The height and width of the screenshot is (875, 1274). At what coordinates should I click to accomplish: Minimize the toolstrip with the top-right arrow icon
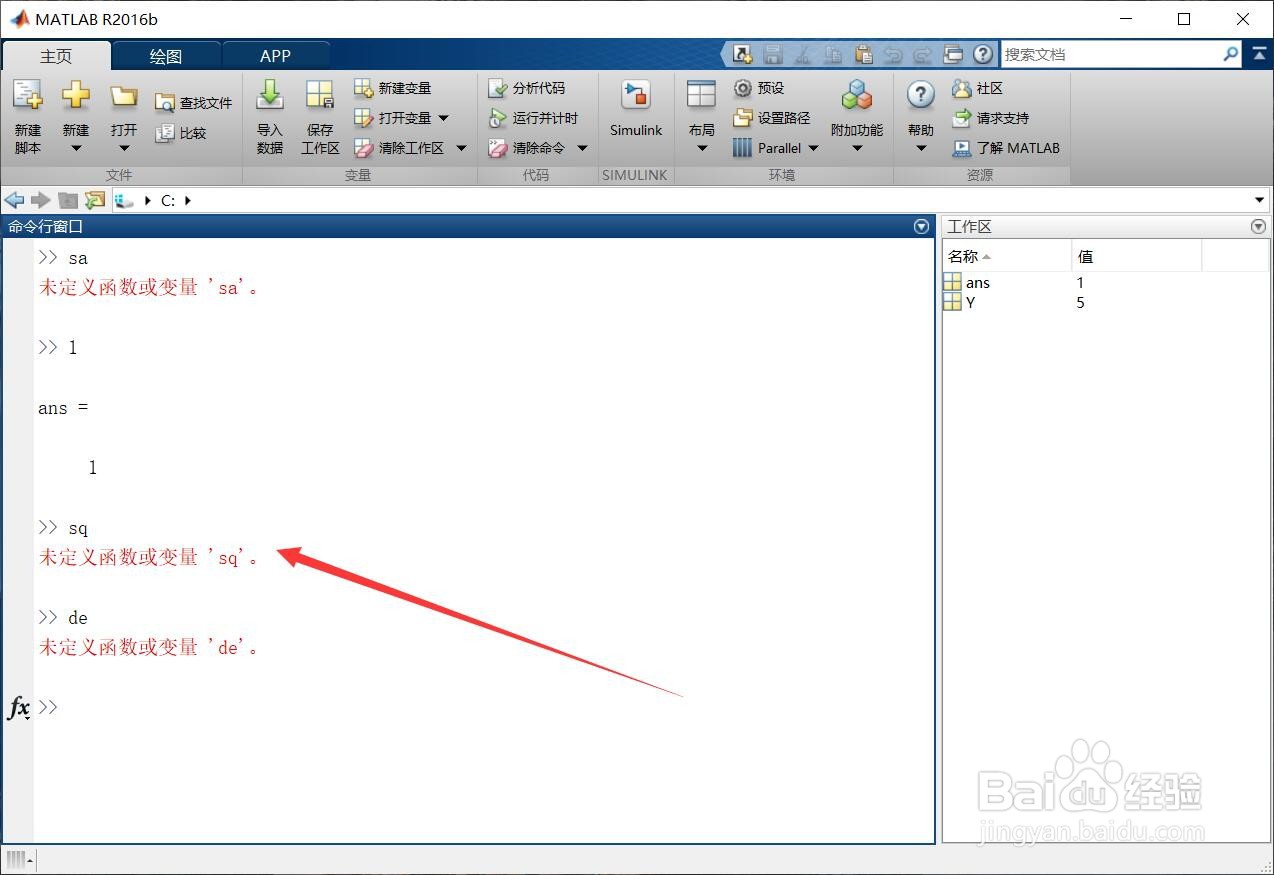click(1258, 54)
